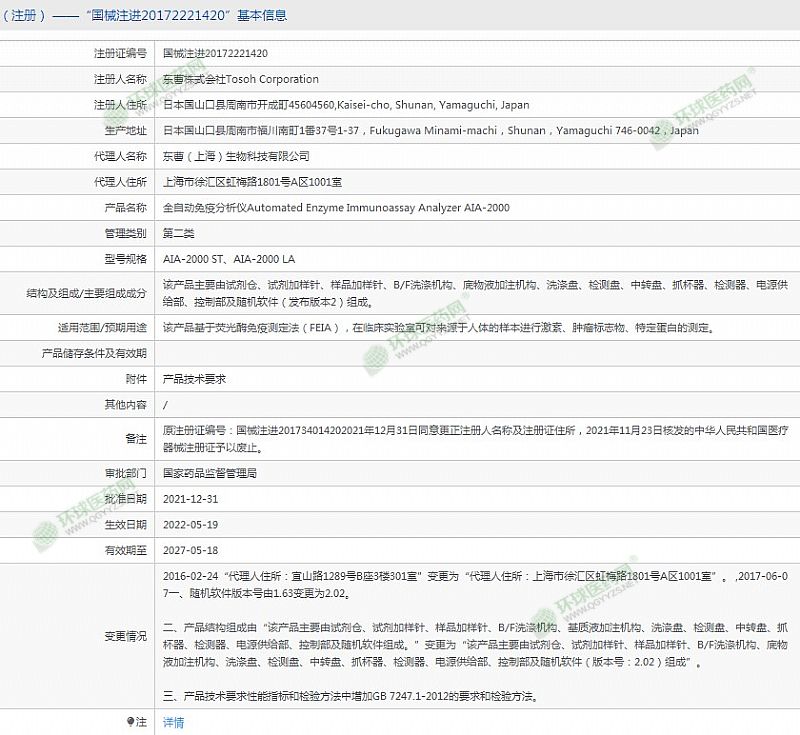Click the approval date 2021-12-31

189,498
